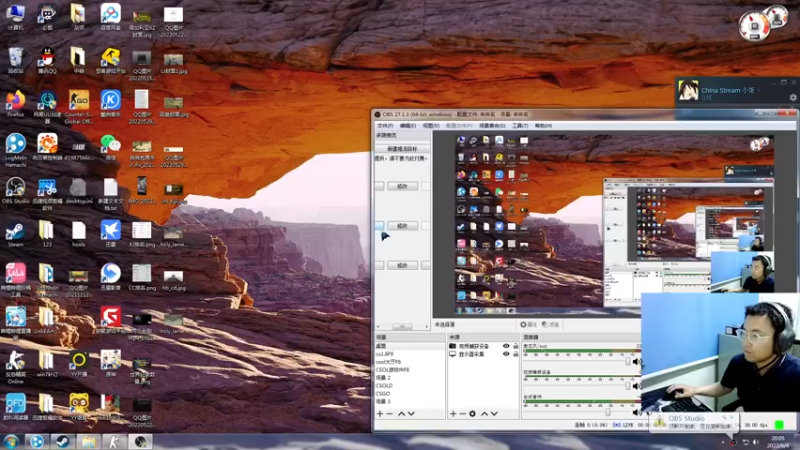Select the Steam desktop shortcut
The height and width of the screenshot is (450, 800).
coord(16,234)
